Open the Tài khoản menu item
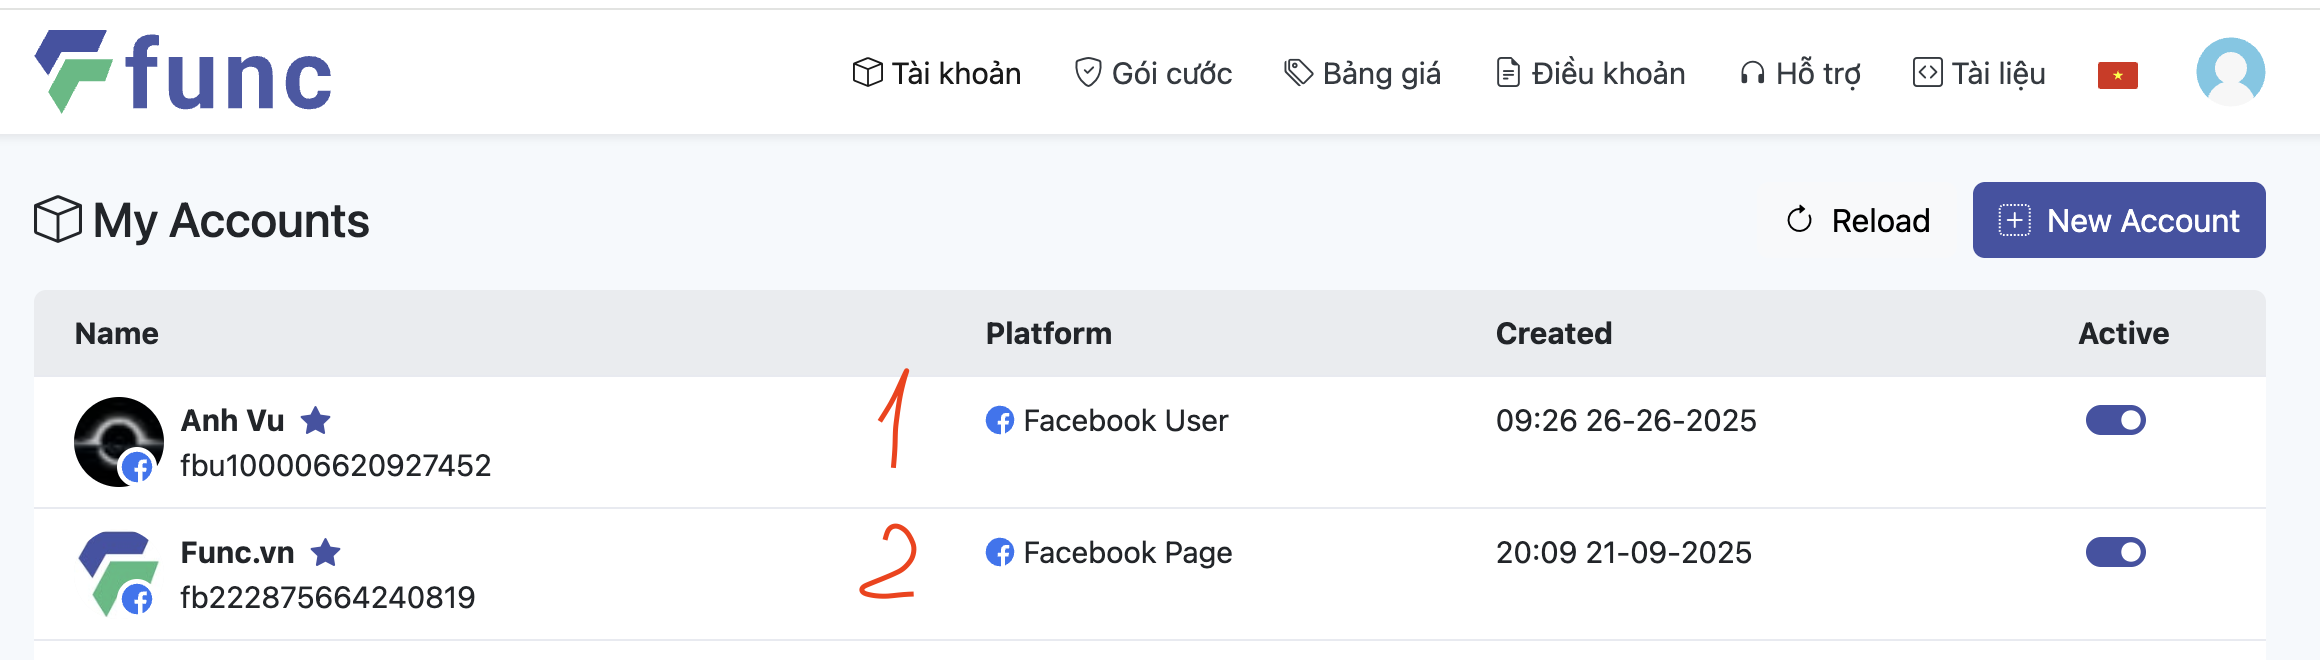This screenshot has width=2320, height=660. point(937,73)
